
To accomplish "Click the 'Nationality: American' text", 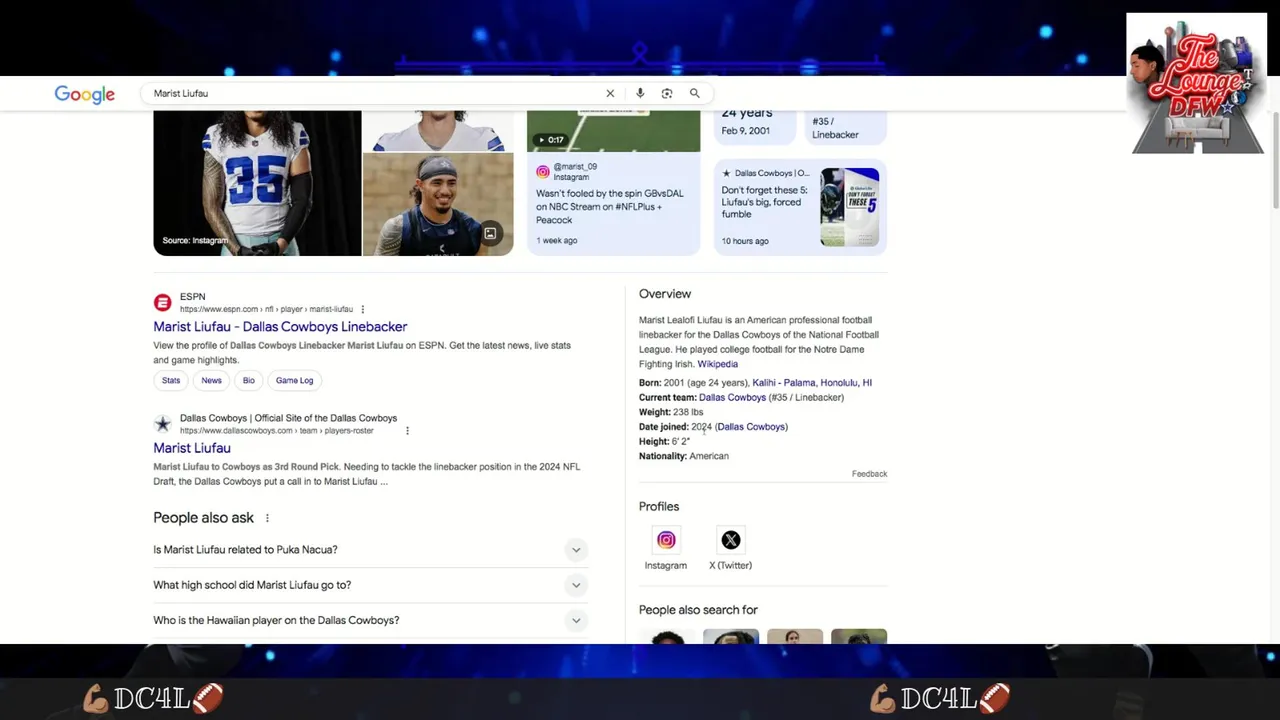I will 684,456.
